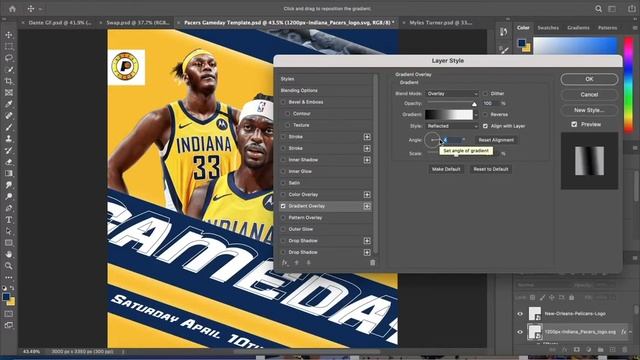The image size is (640, 360).
Task: Enable the Inner Glow checkbox
Action: pos(283,171)
